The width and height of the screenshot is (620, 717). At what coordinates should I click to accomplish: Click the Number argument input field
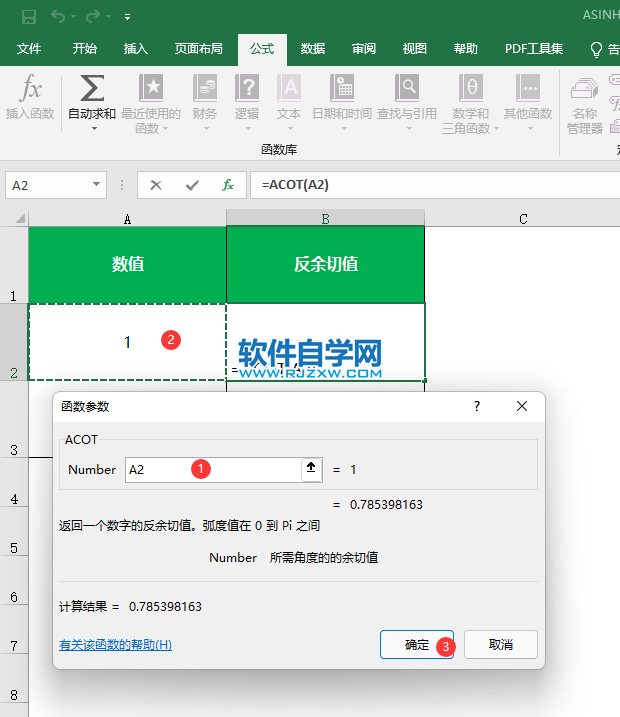(x=213, y=470)
